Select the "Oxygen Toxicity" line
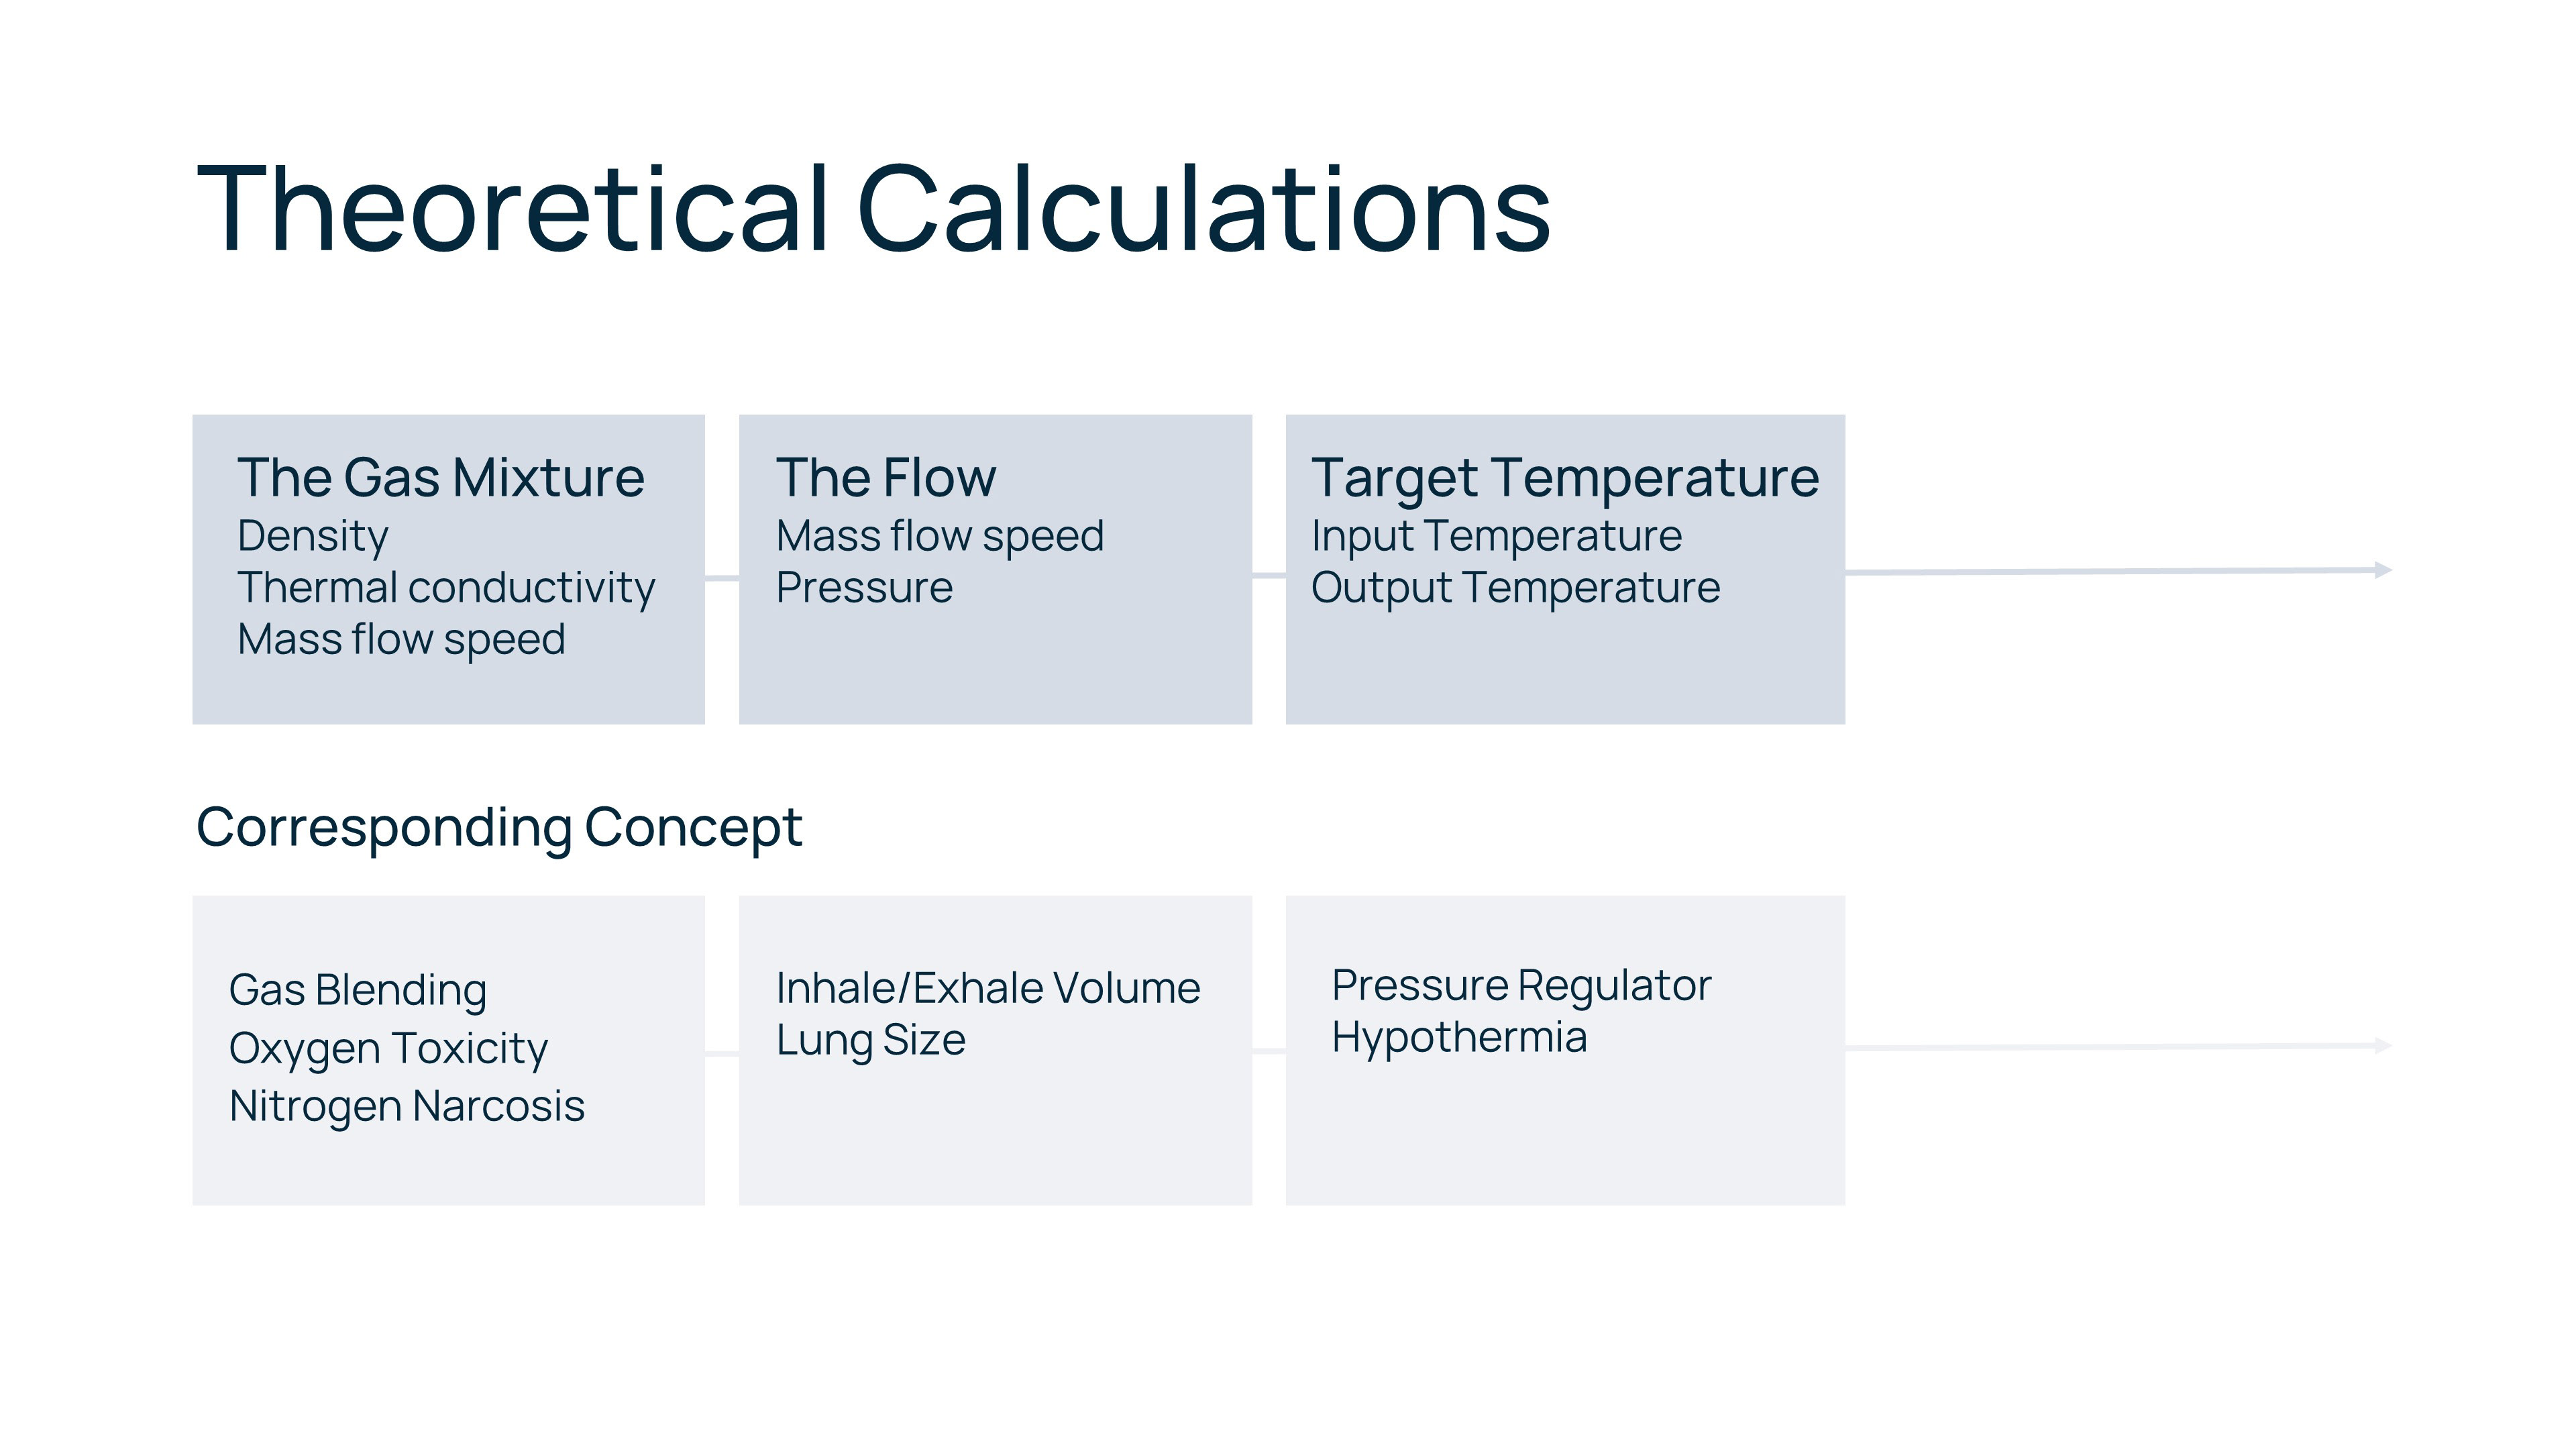This screenshot has width=2576, height=1449. 388,1048
